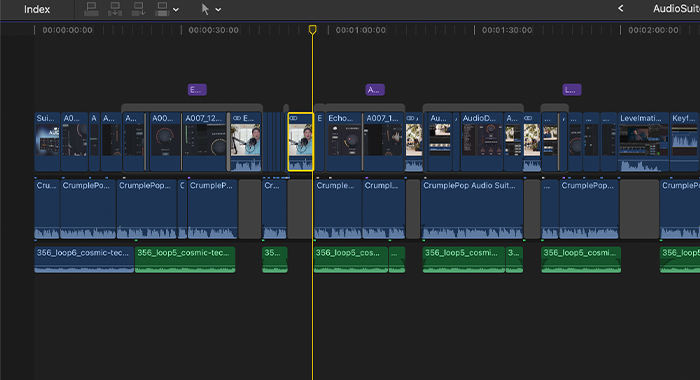Connect clip to primary storyline icon
This screenshot has height=380, width=700.
pos(91,9)
